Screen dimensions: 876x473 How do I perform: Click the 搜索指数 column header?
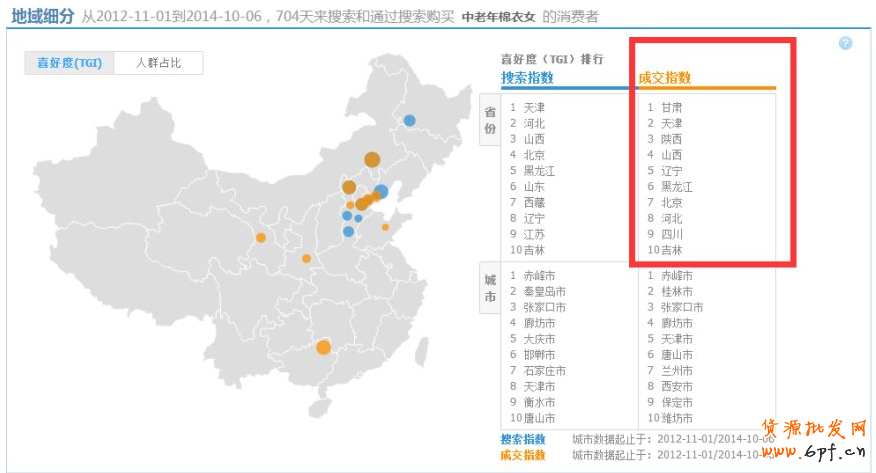tap(527, 78)
